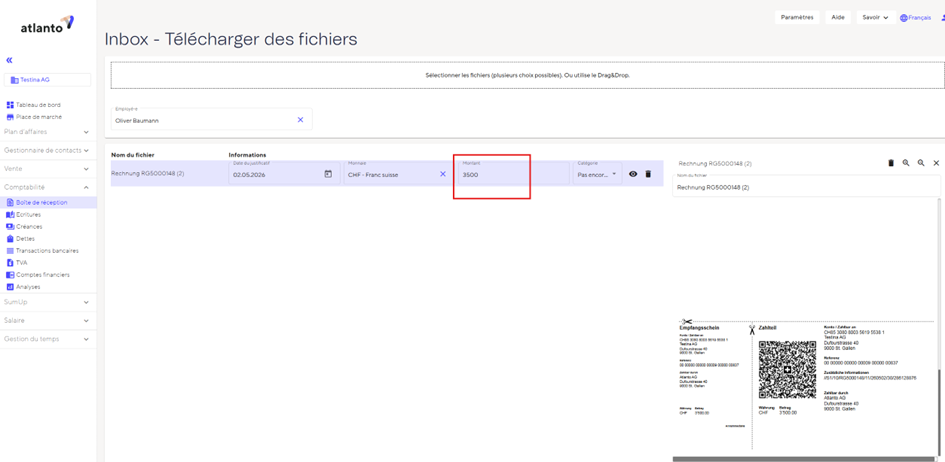
Task: Zoom in on the invoice preview
Action: (x=906, y=163)
